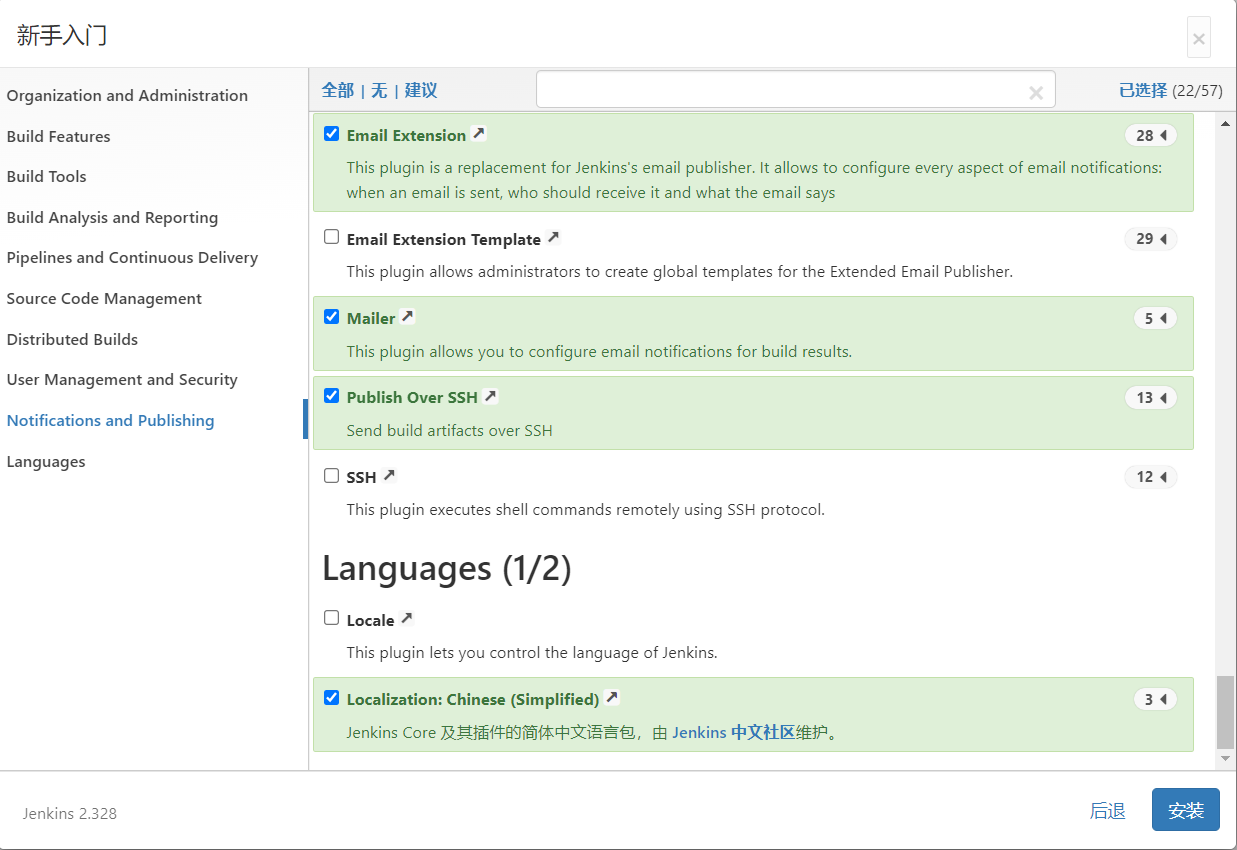Uncheck the Mailer plugin
Viewport: 1237px width, 850px height.
click(x=331, y=317)
